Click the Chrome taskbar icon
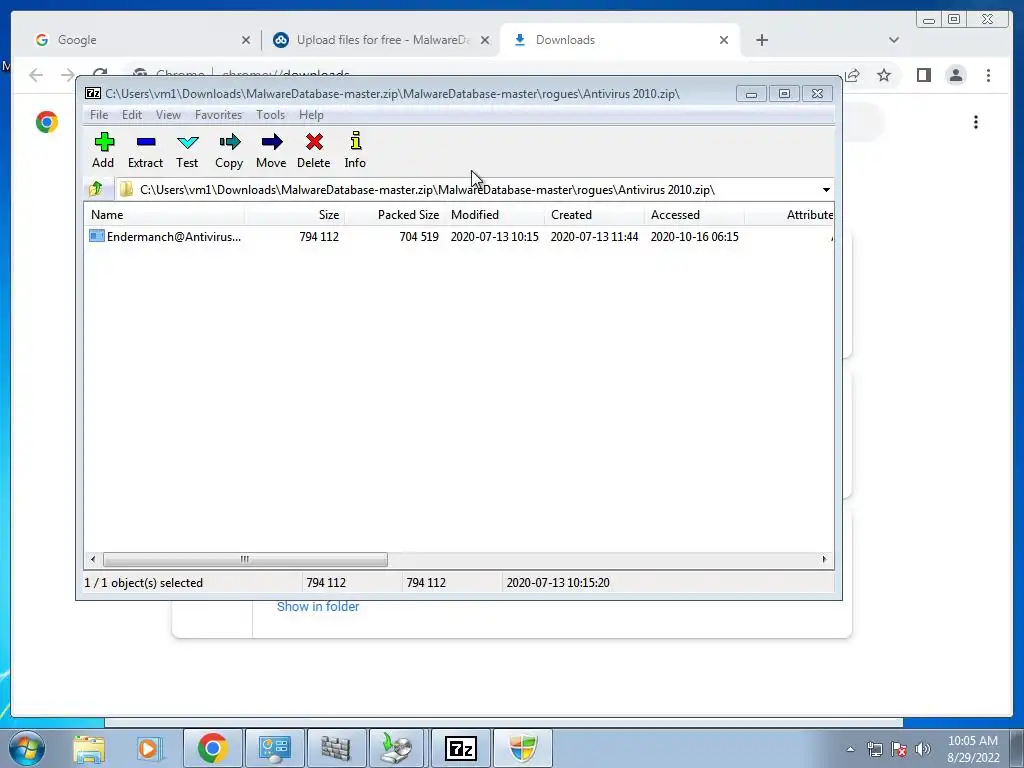1024x768 pixels. tap(212, 748)
